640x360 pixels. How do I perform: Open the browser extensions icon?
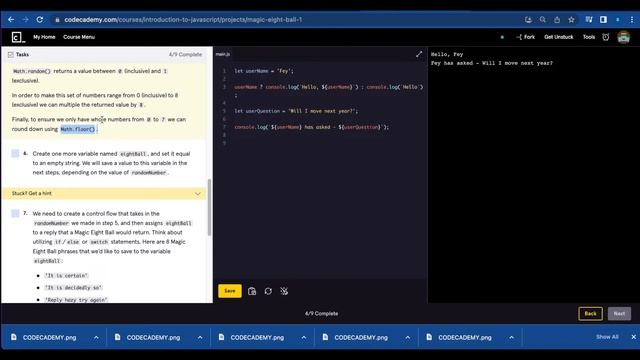[x=589, y=20]
